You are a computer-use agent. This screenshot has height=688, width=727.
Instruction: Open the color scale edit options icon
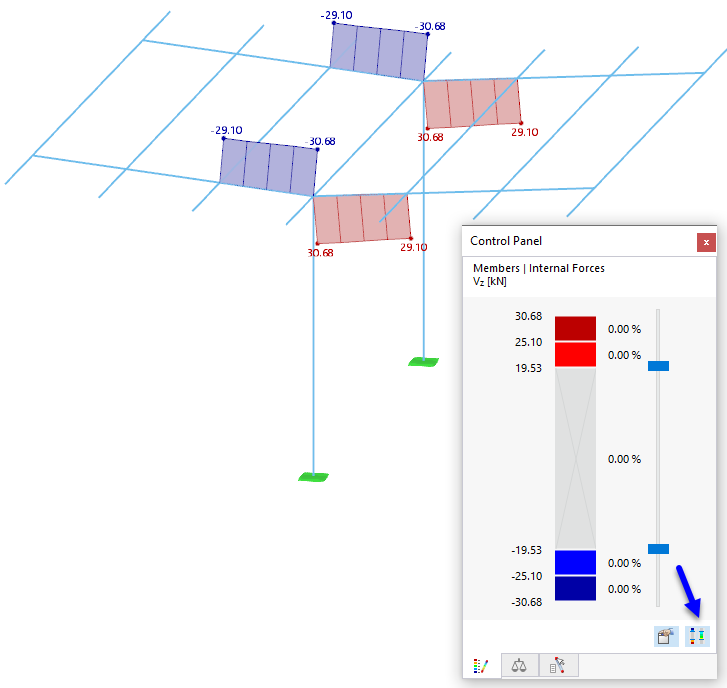tap(666, 636)
